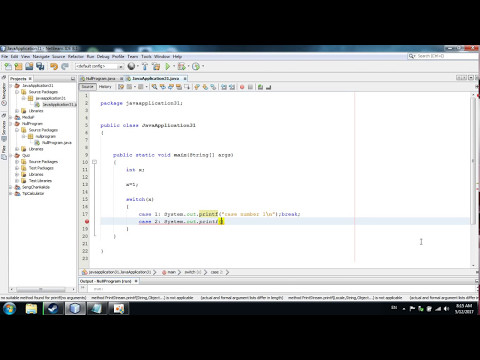Click the Last Edit icon in the editor toolbar

(x=121, y=87)
